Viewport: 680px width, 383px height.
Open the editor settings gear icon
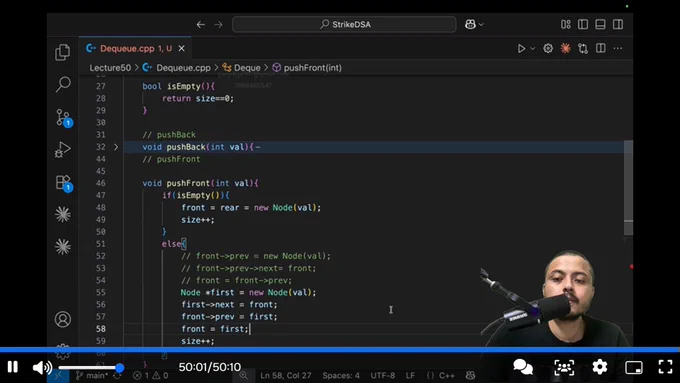(548, 49)
